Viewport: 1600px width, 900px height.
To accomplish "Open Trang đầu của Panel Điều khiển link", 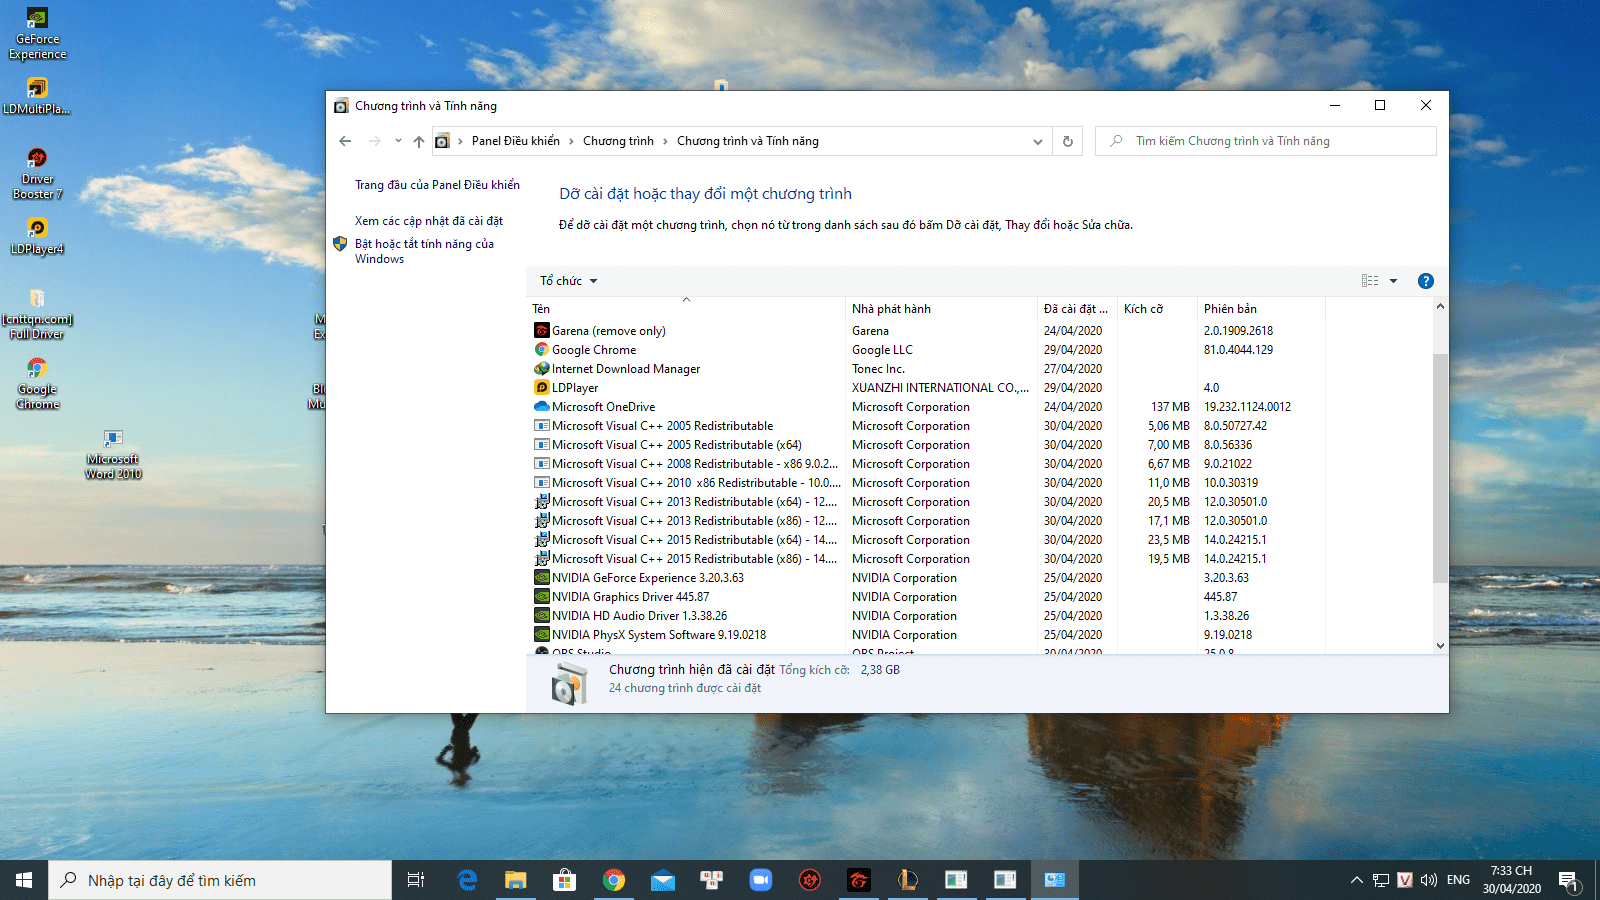I will [x=437, y=185].
